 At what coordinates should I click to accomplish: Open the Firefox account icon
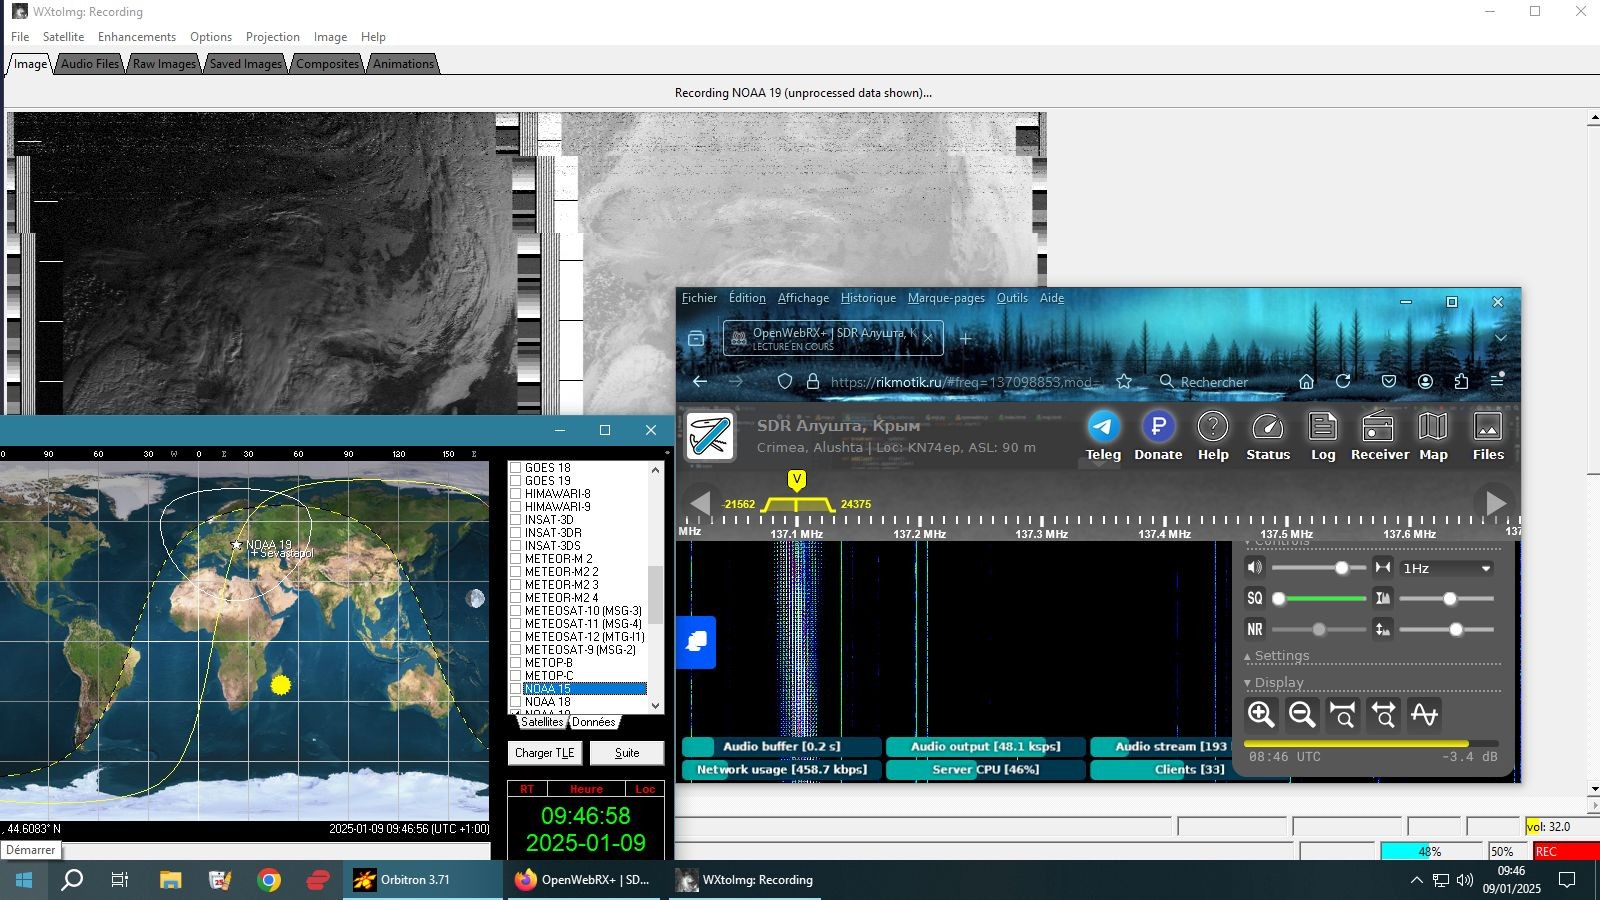1425,381
